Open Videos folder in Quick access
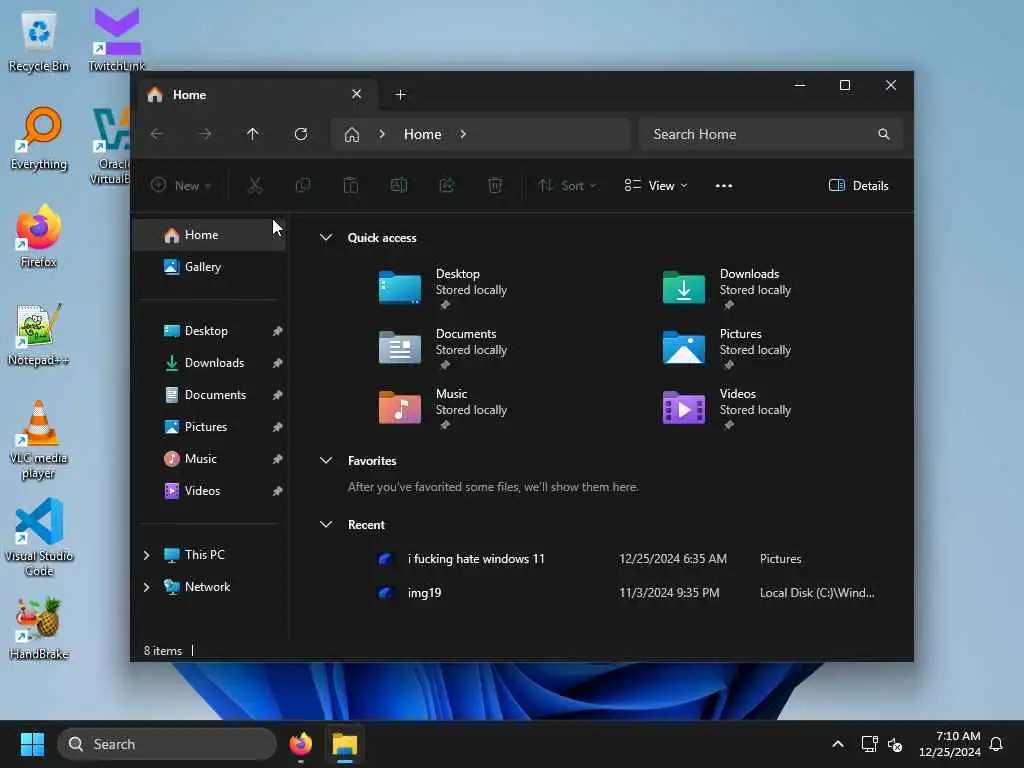Screen dimensions: 1024x768 tap(728, 408)
